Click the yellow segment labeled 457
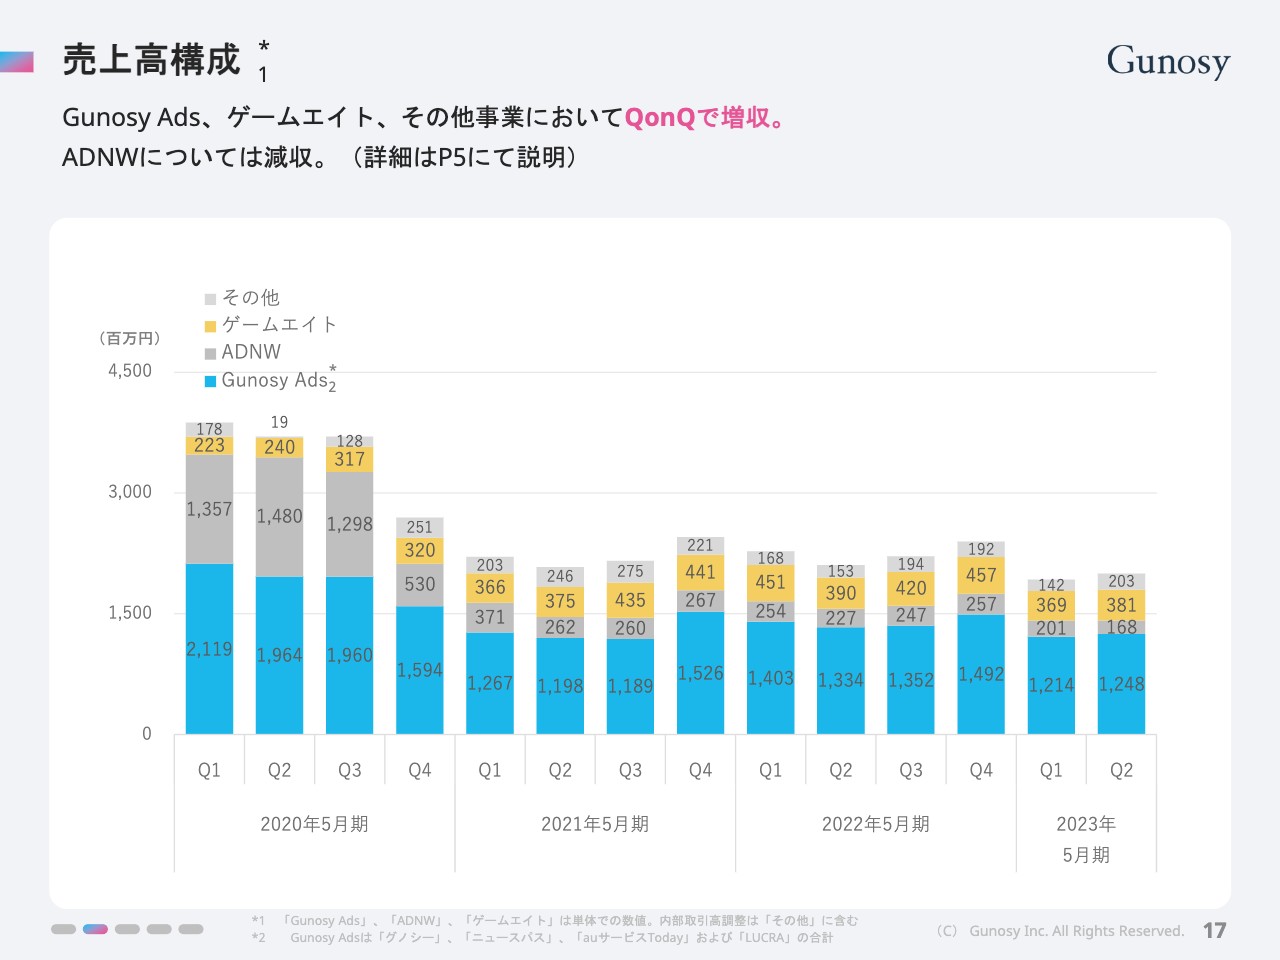This screenshot has height=960, width=1280. click(x=981, y=575)
